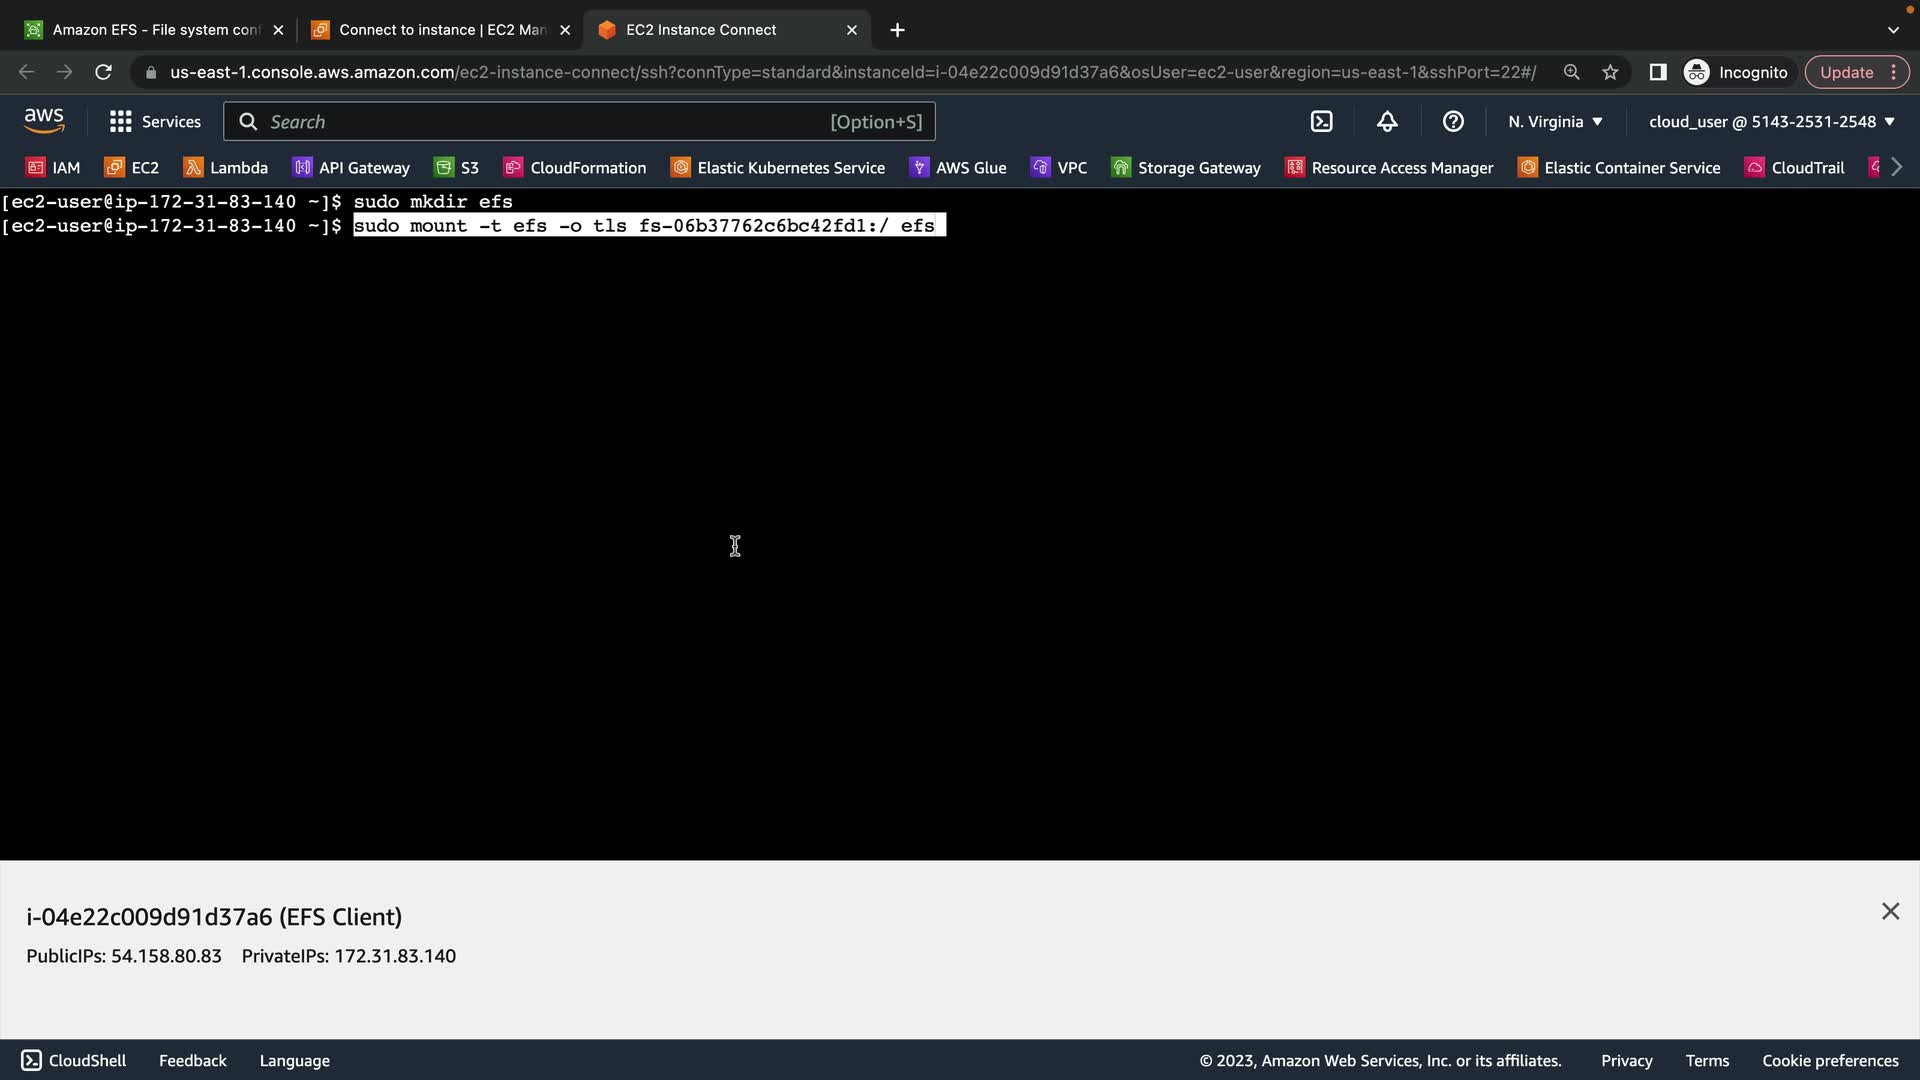
Task: Open CloudShell icon in top navigation
Action: [x=1321, y=122]
